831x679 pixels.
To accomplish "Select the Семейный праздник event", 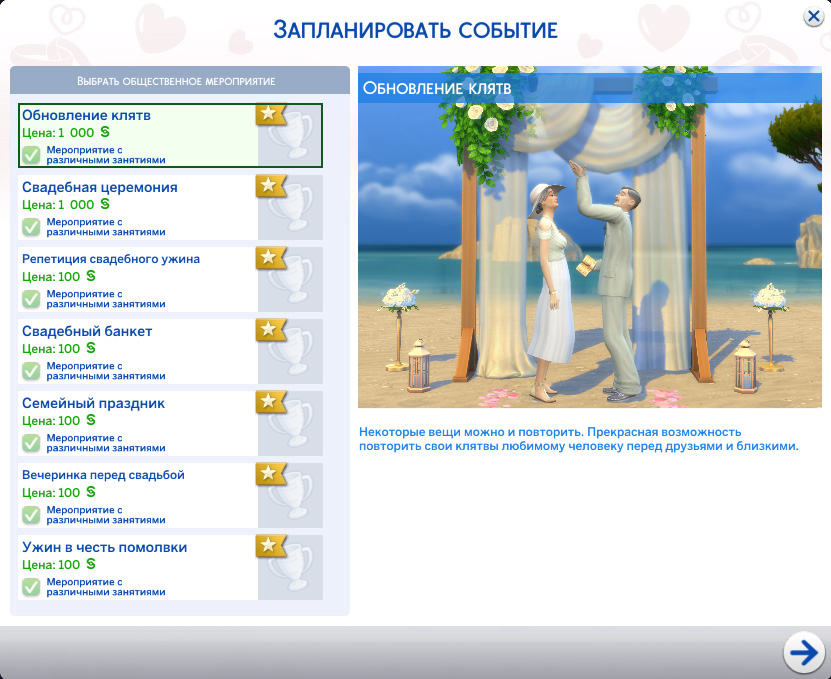I will (x=93, y=404).
